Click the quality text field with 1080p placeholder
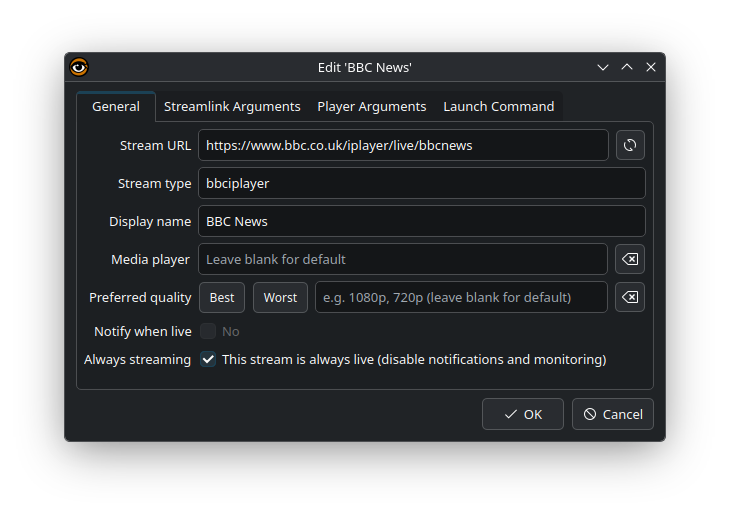The height and width of the screenshot is (518, 730). click(461, 297)
